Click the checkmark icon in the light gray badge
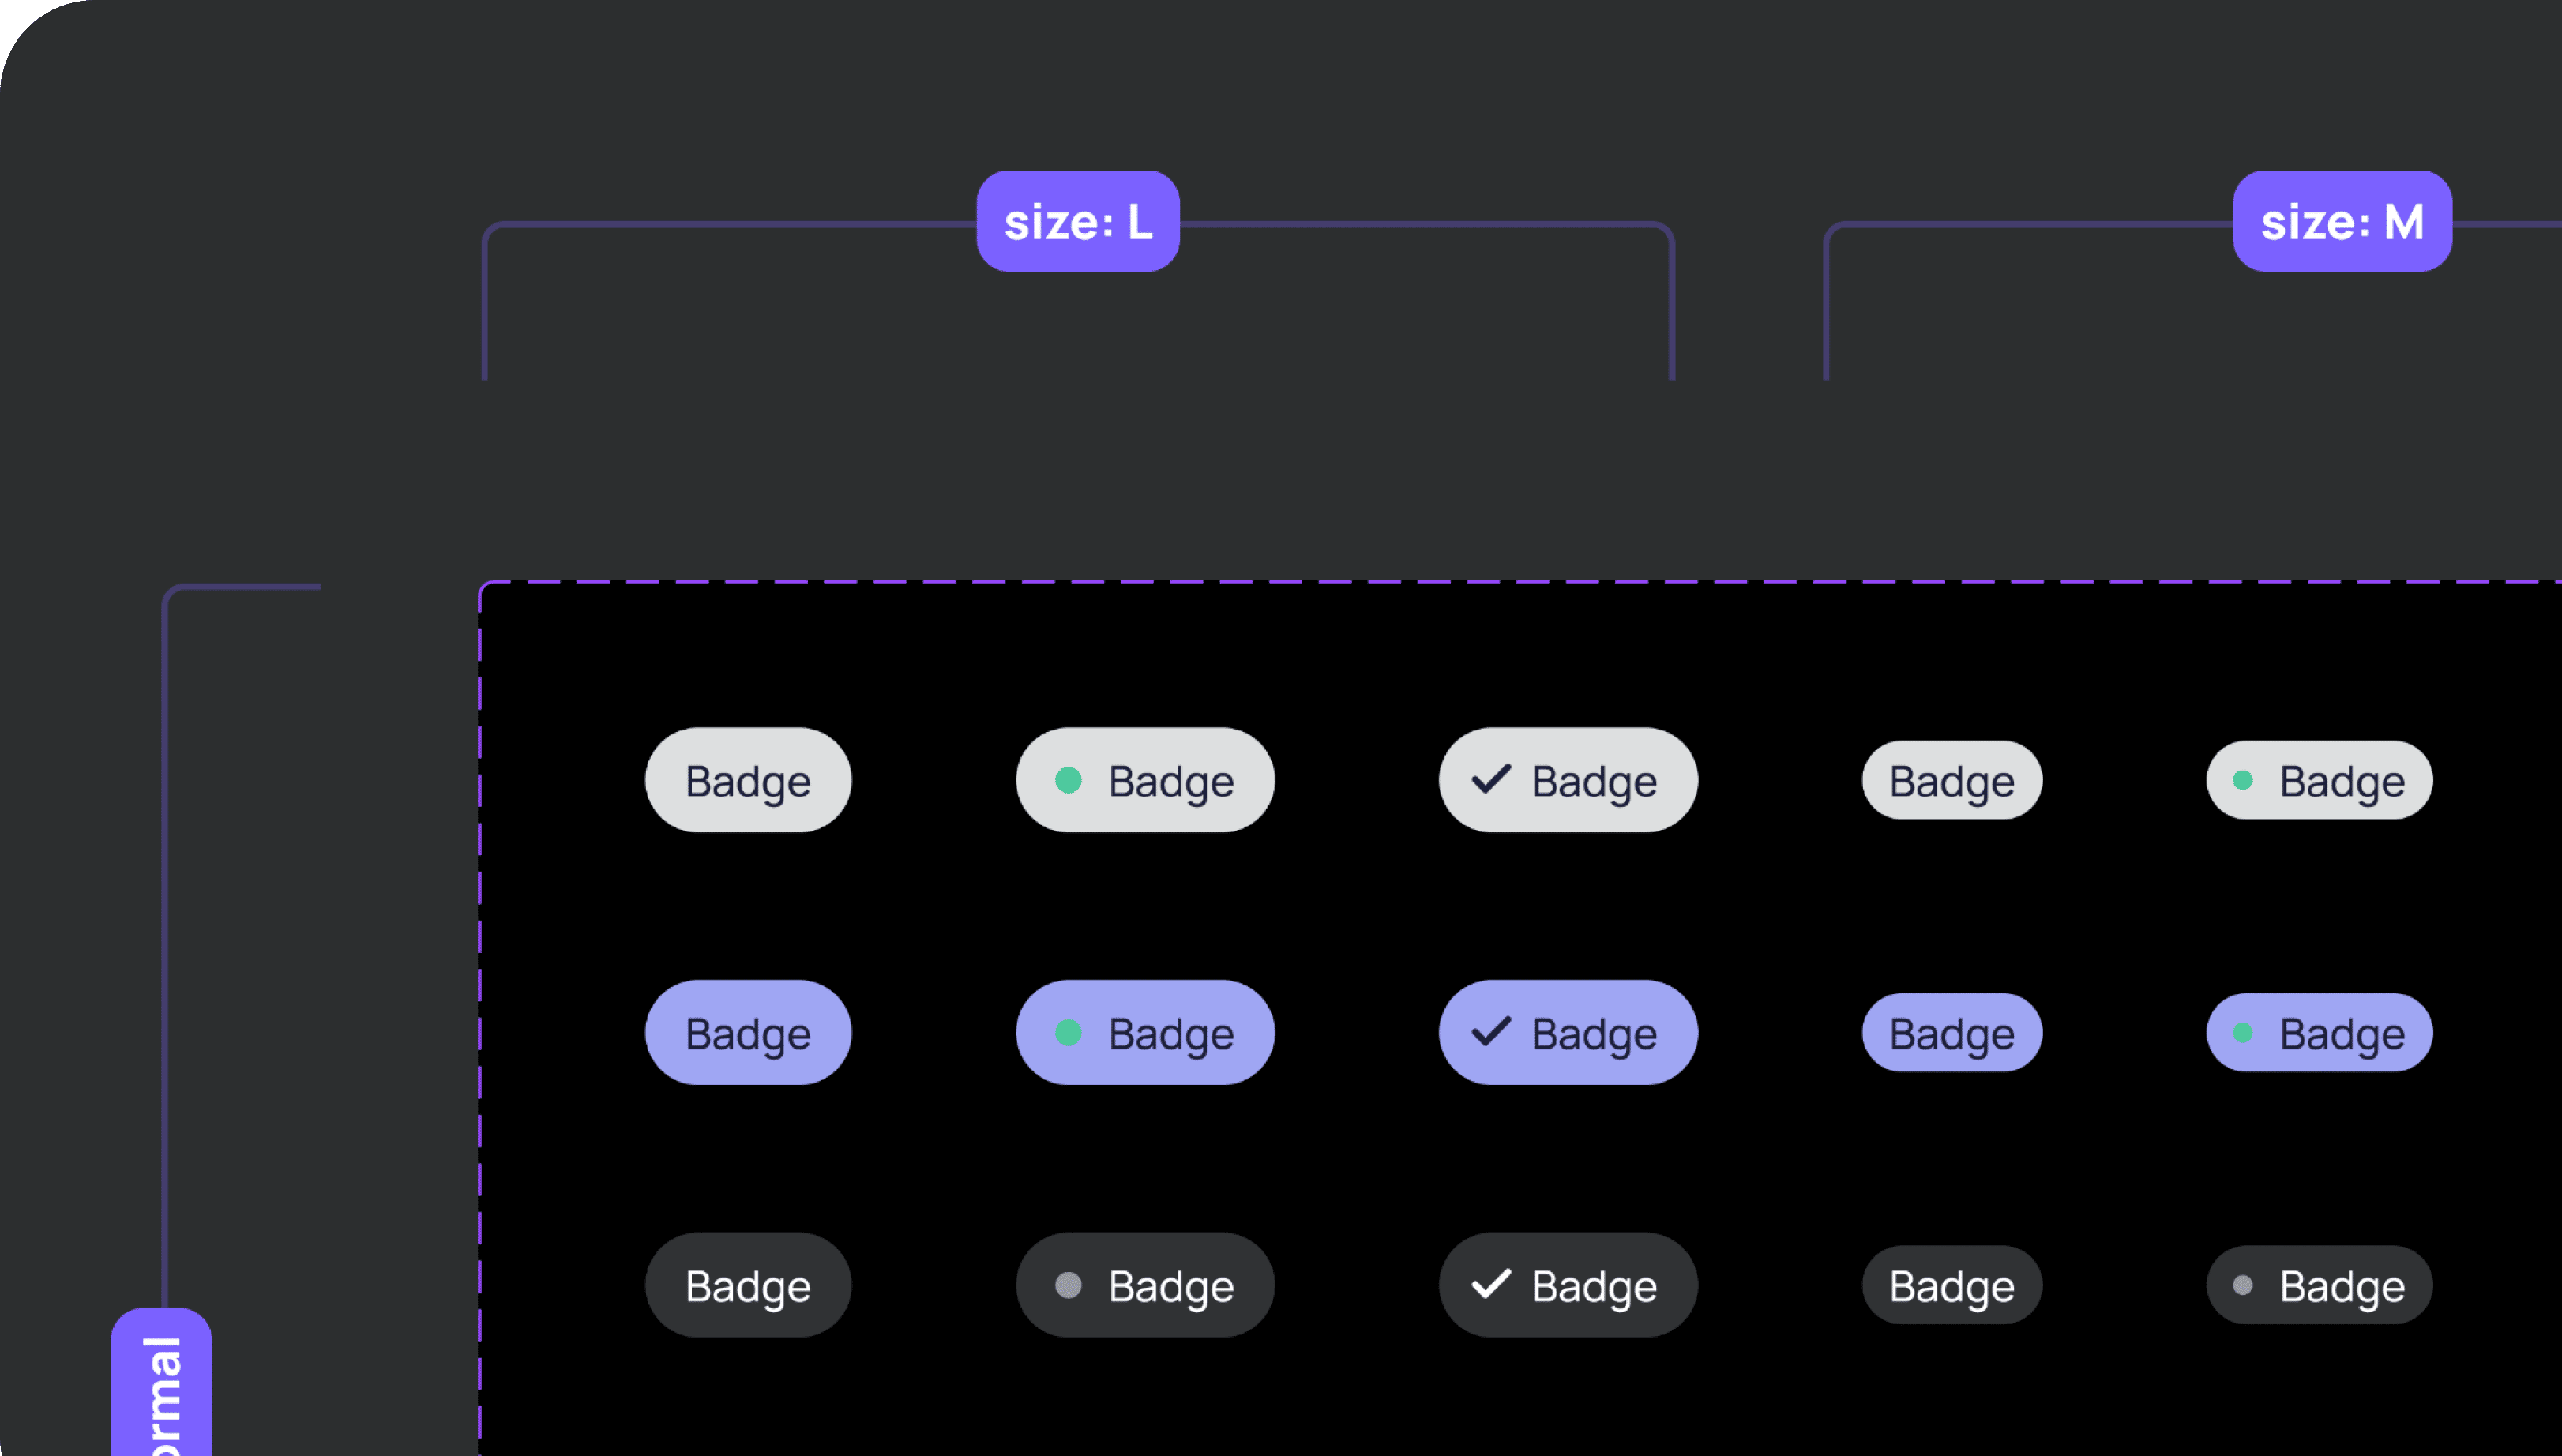Screen dimensions: 2562x1456 (x=1490, y=779)
